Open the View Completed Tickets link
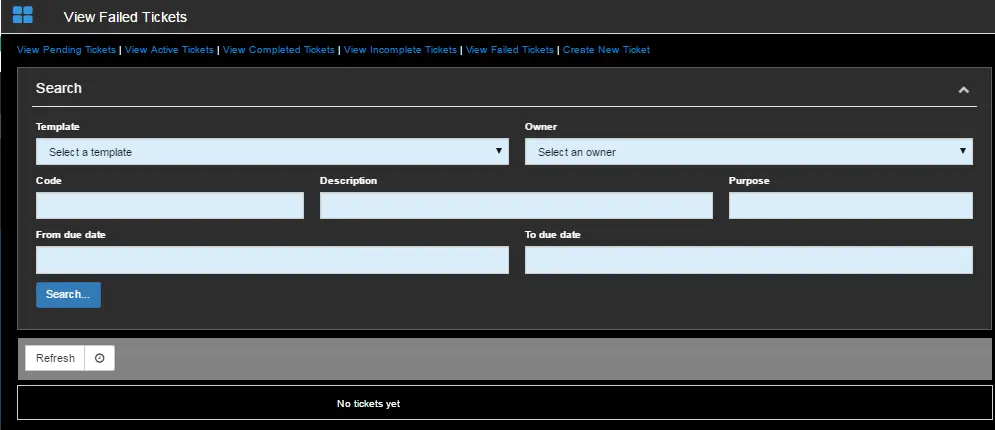 point(279,50)
